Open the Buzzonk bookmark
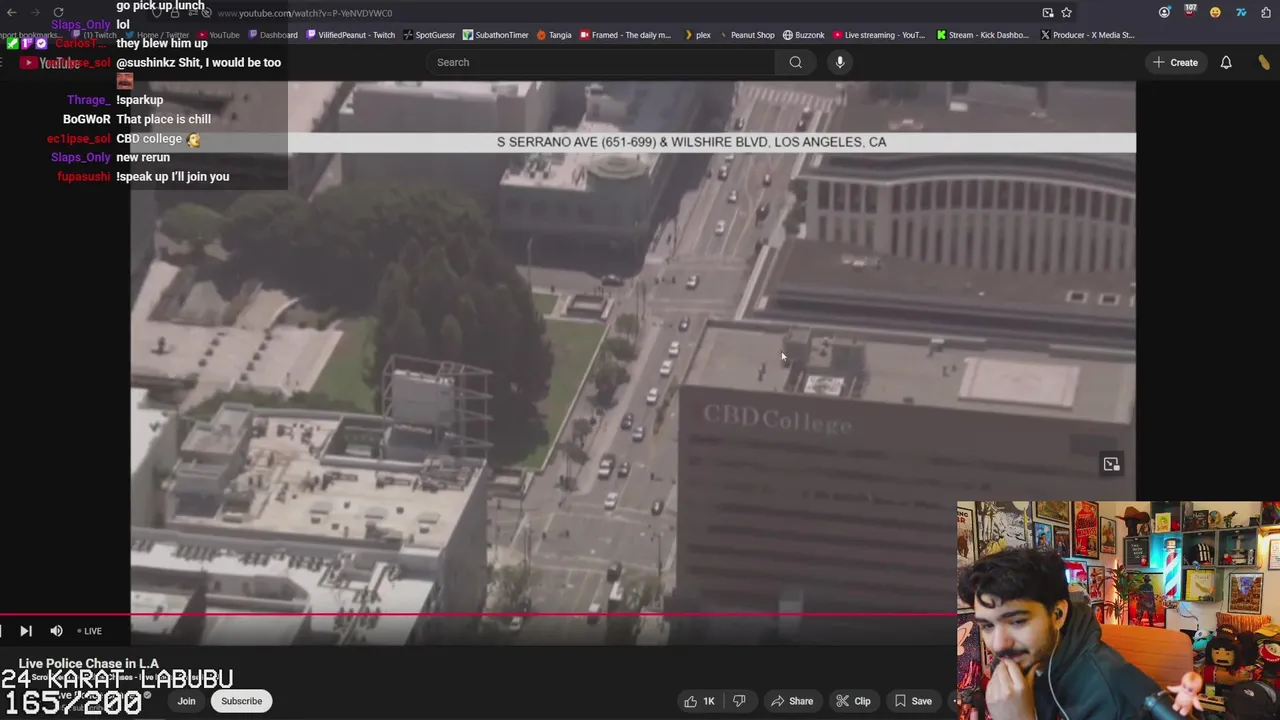1280x720 pixels. tap(804, 35)
